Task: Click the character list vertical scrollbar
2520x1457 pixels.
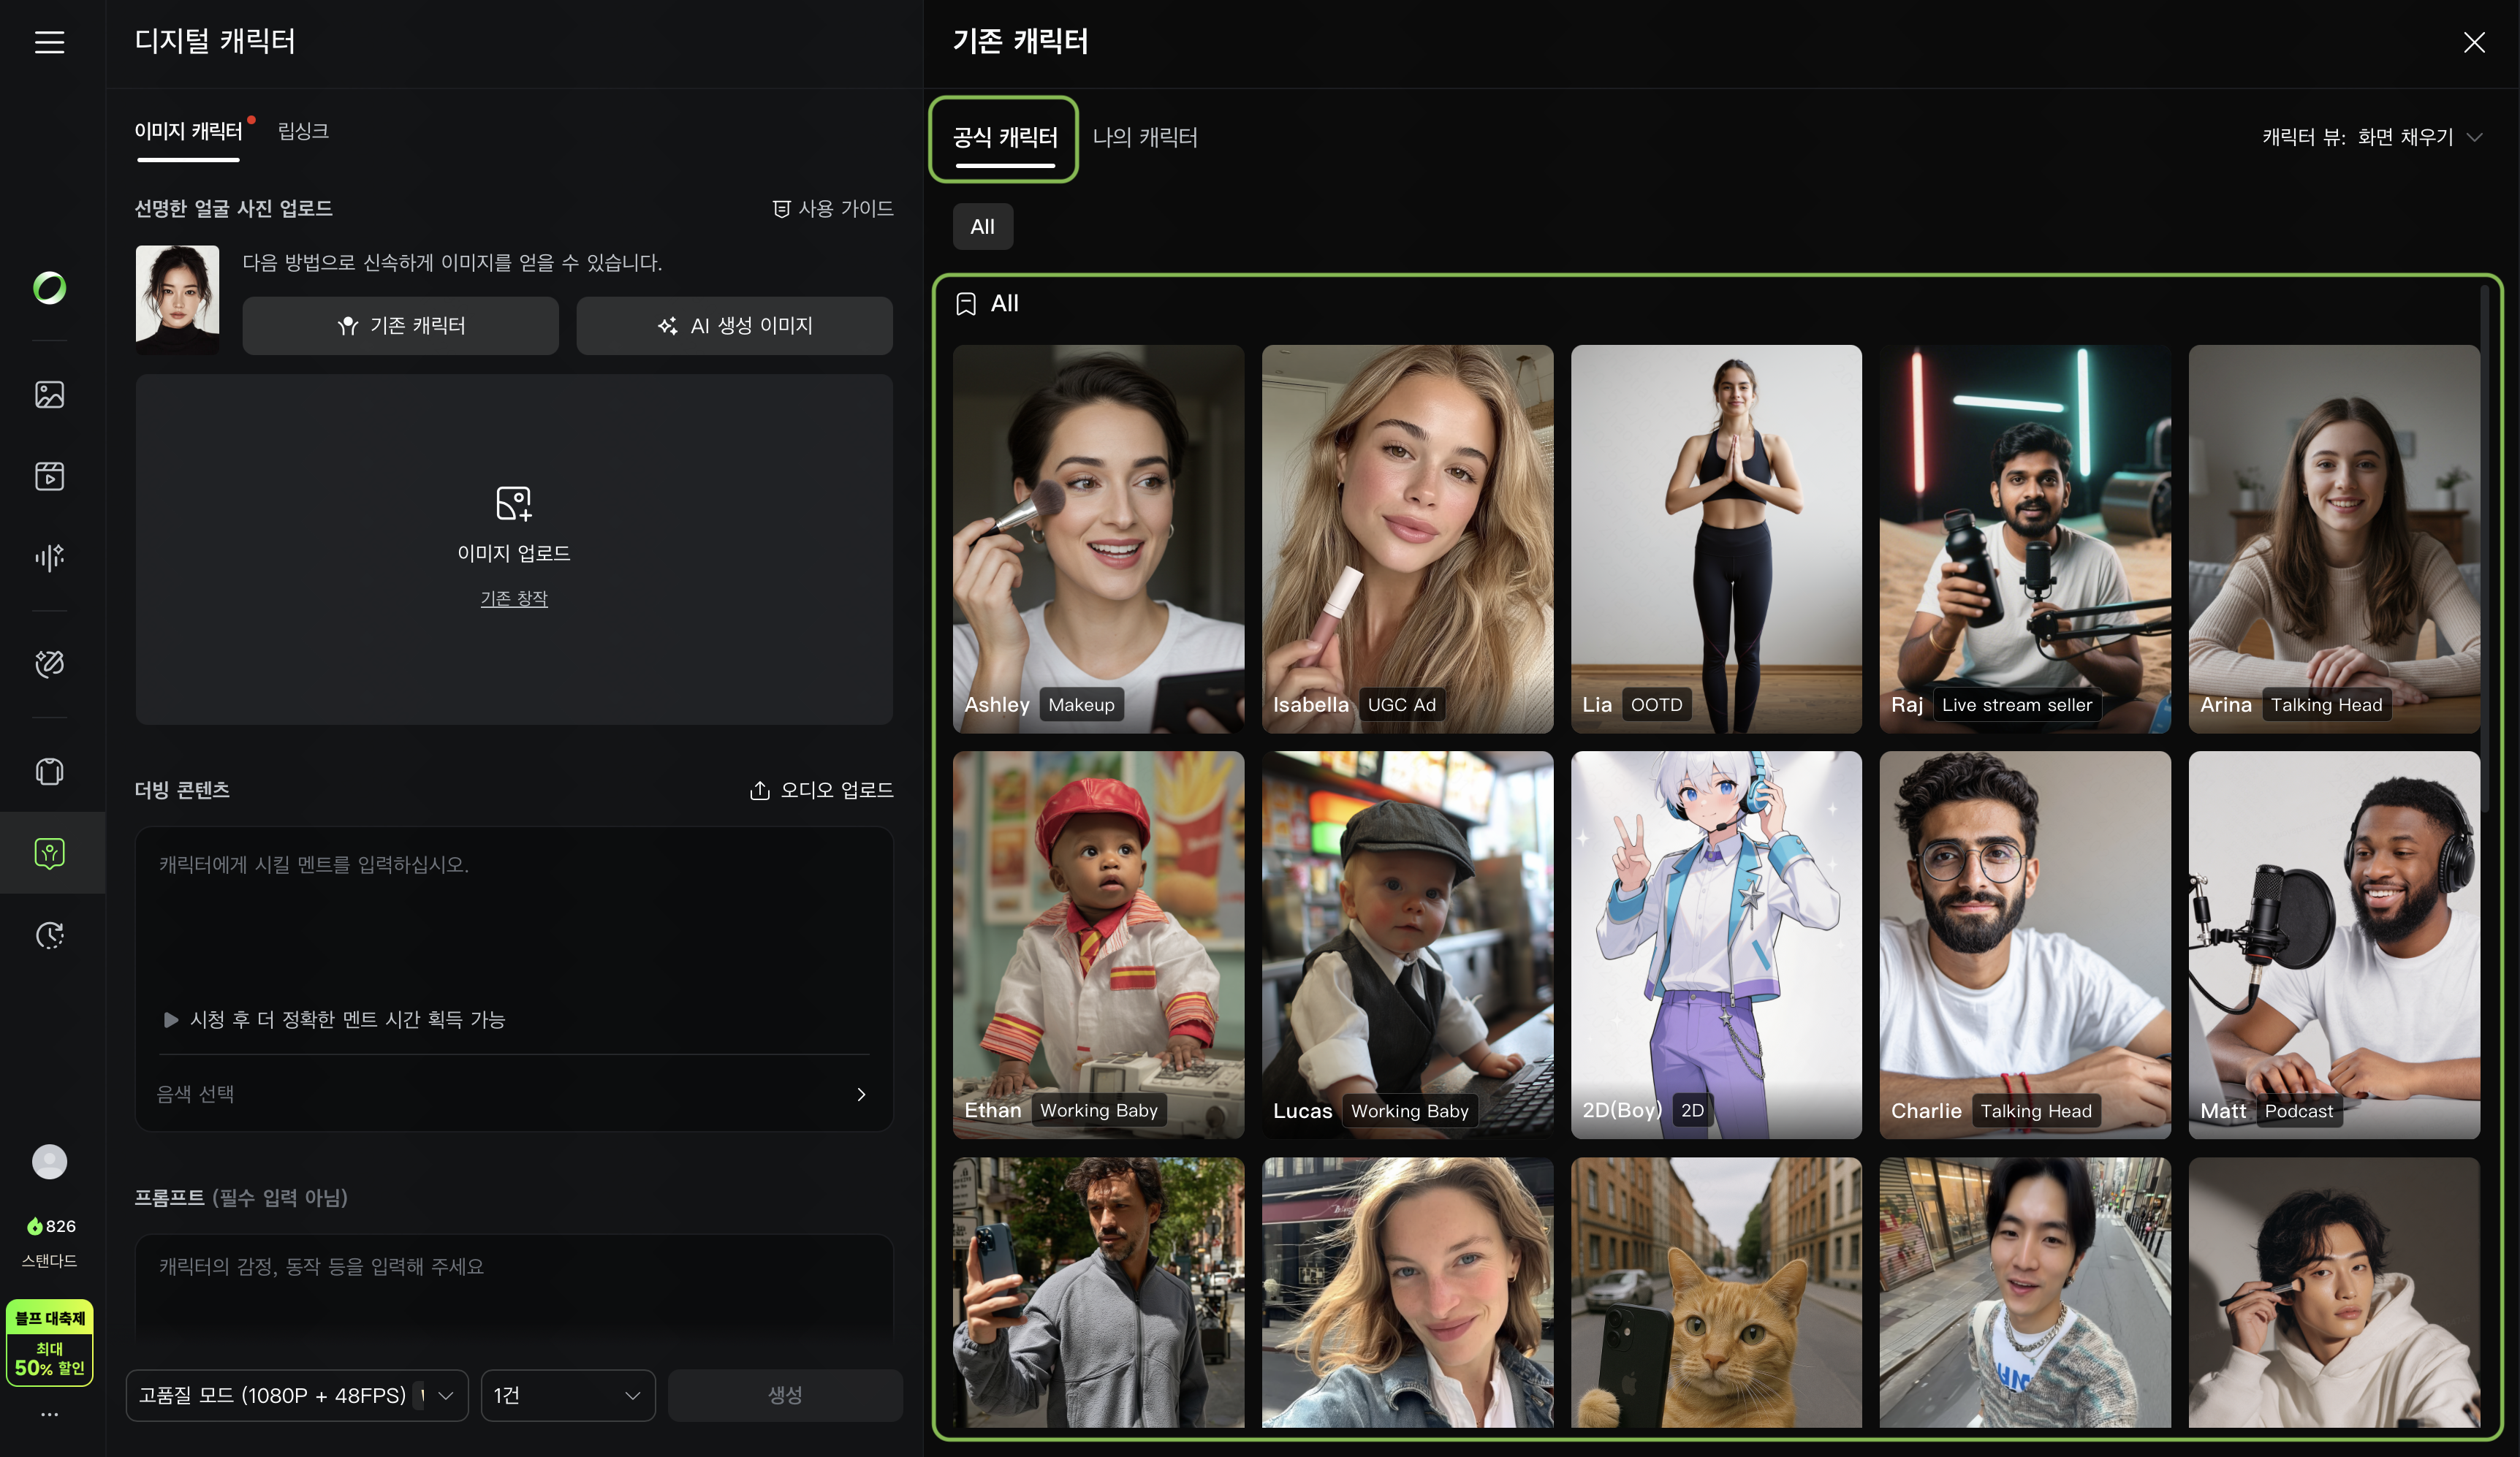Action: tap(2484, 550)
